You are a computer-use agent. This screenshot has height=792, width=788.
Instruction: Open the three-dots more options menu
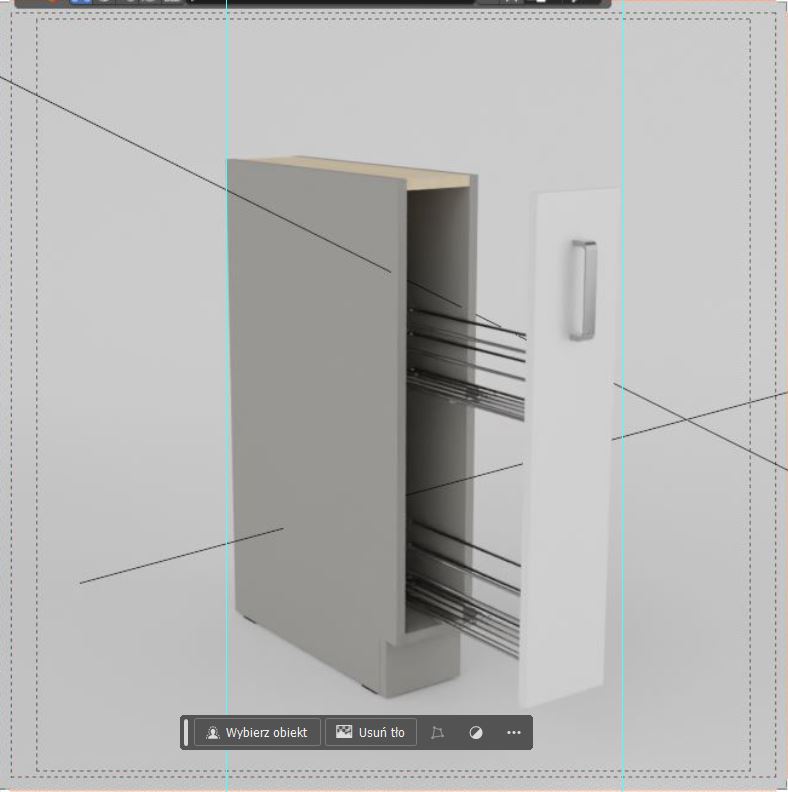(514, 732)
